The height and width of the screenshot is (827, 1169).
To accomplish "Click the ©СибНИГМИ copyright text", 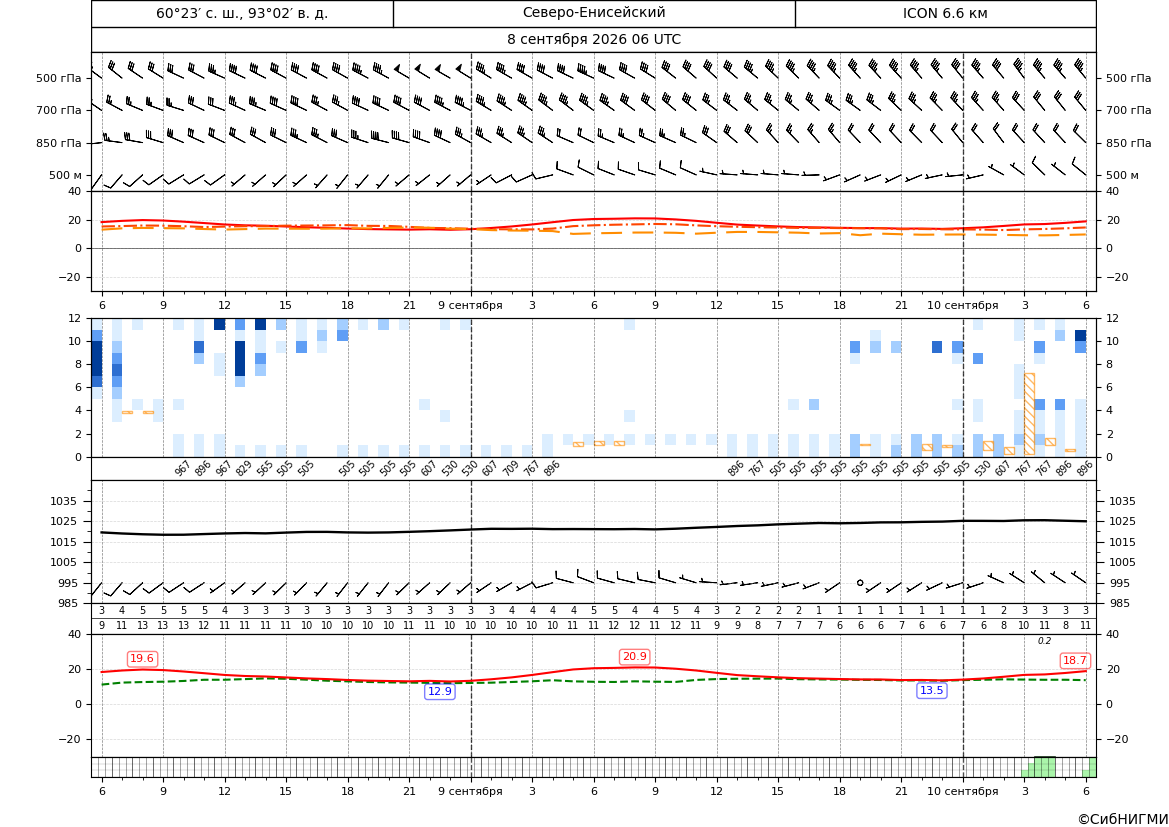I will click(x=1122, y=820).
